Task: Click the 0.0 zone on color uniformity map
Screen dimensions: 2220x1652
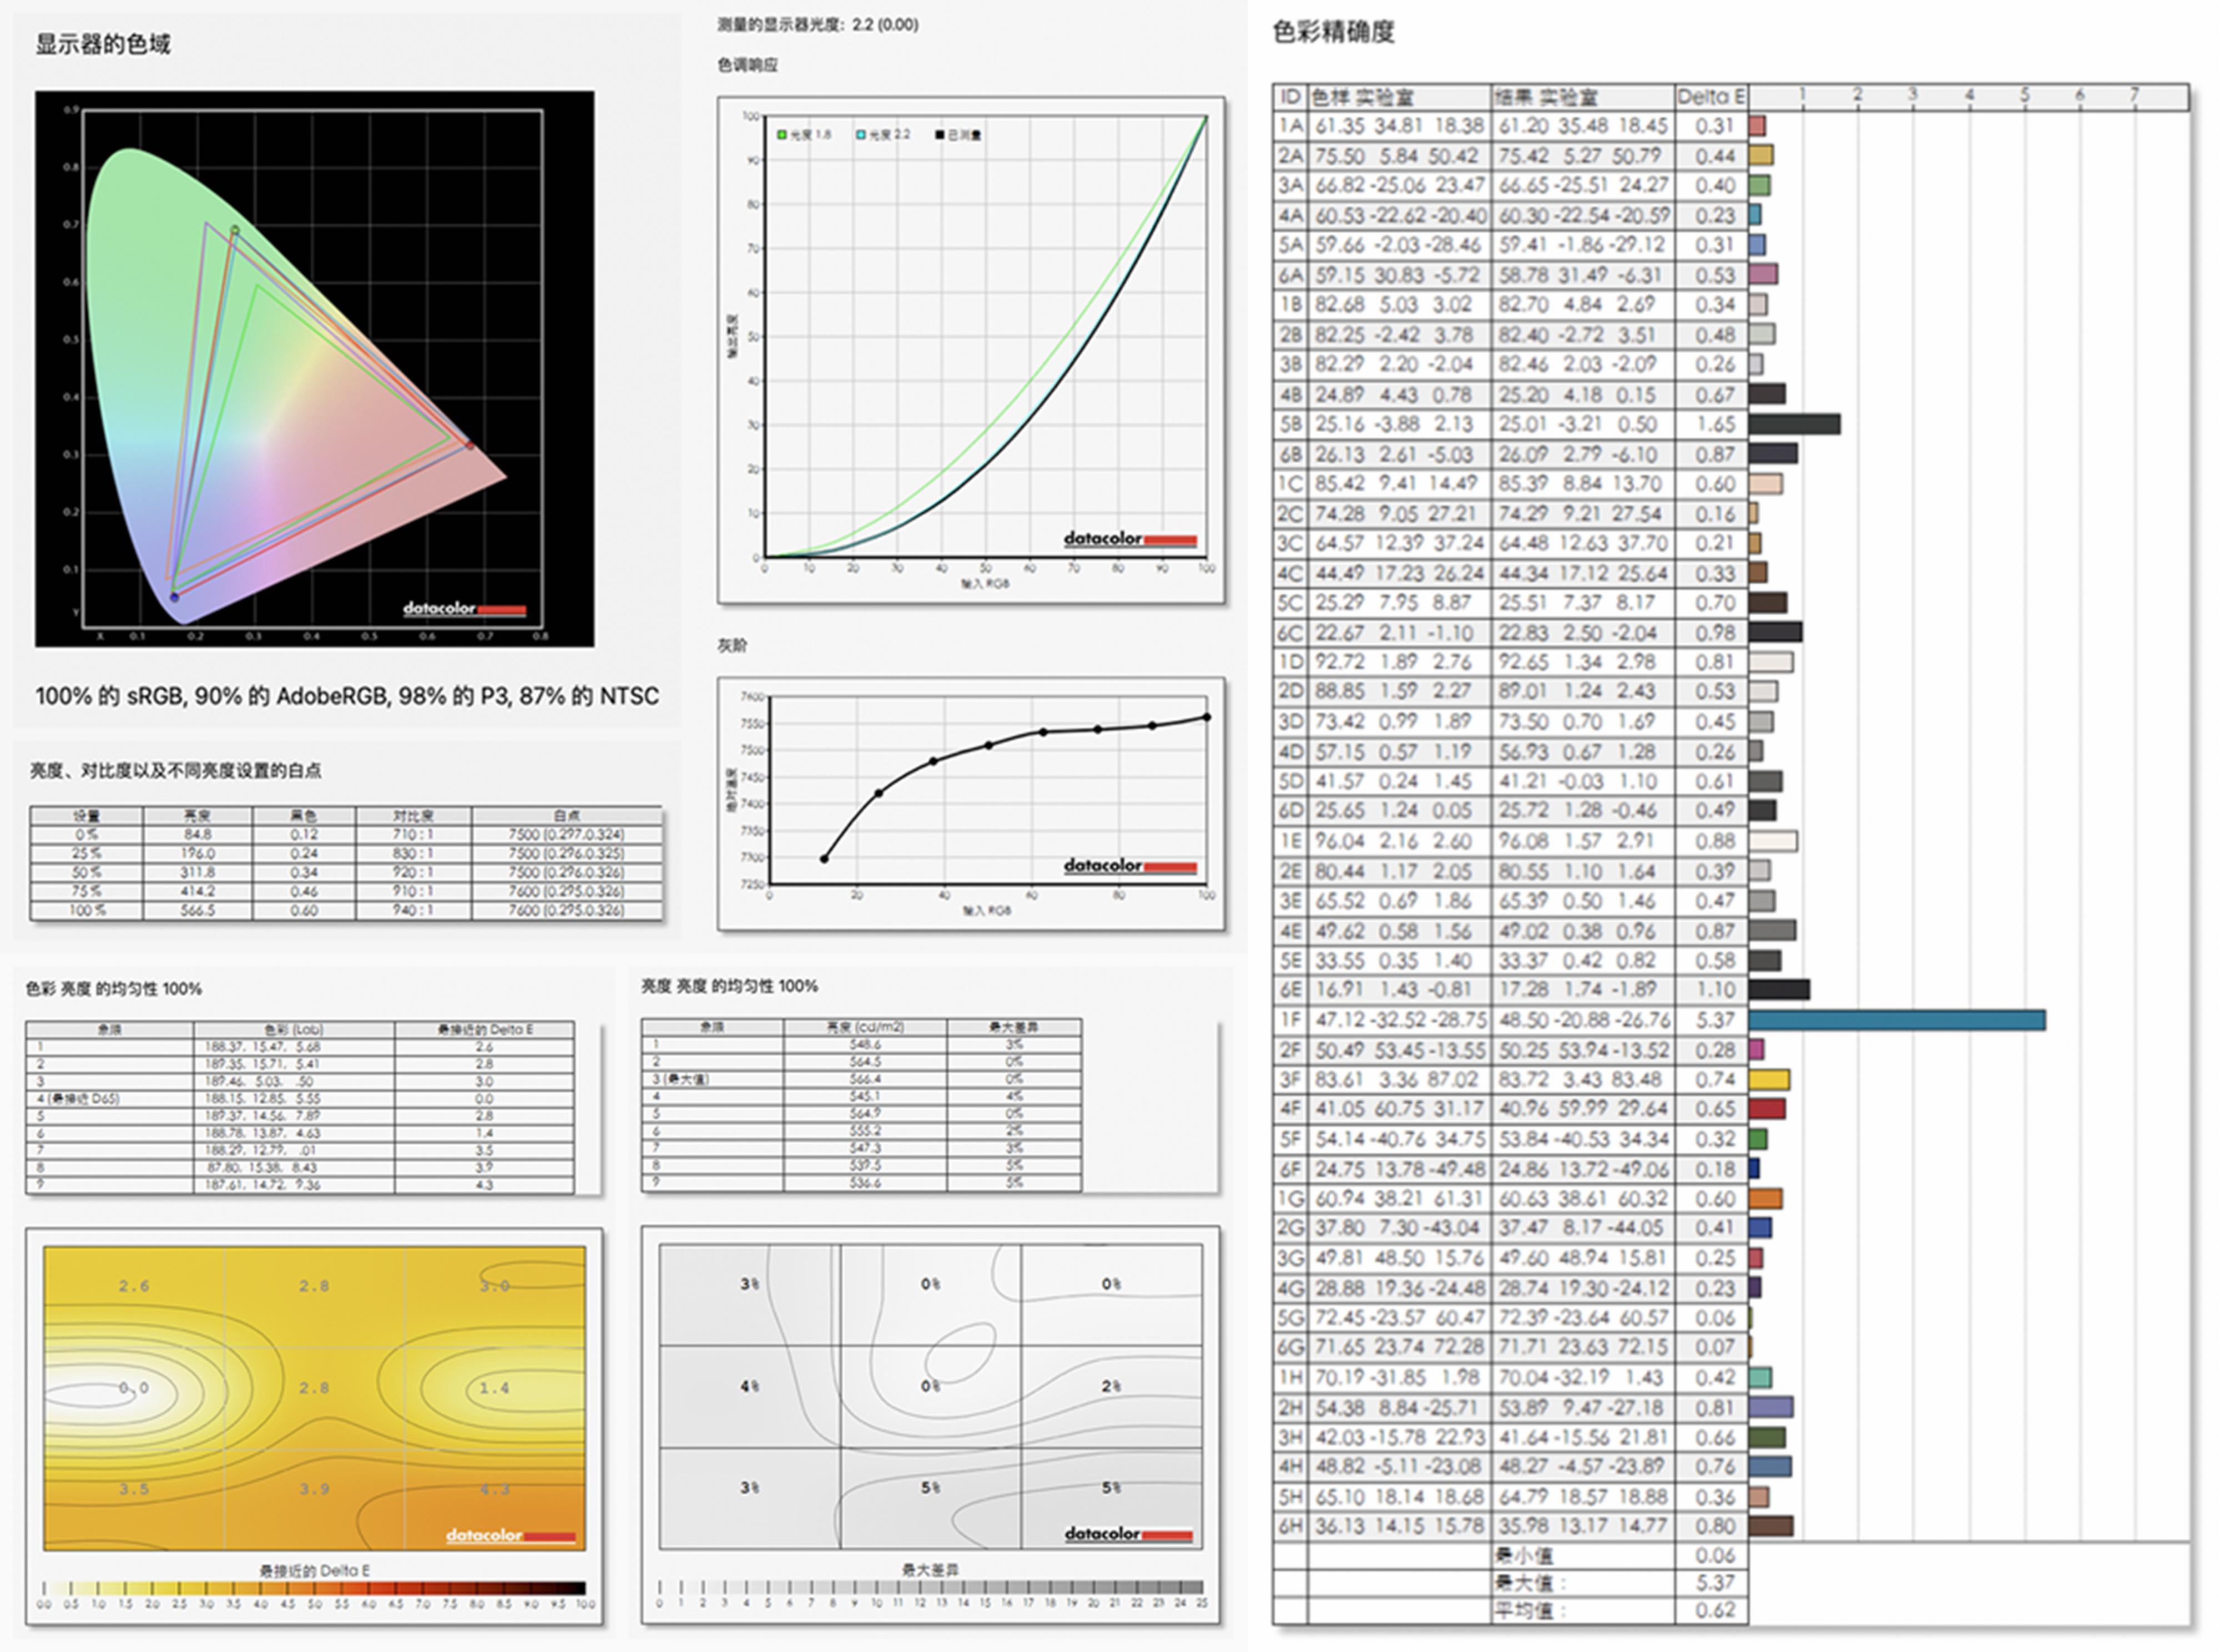Action: tap(133, 1388)
